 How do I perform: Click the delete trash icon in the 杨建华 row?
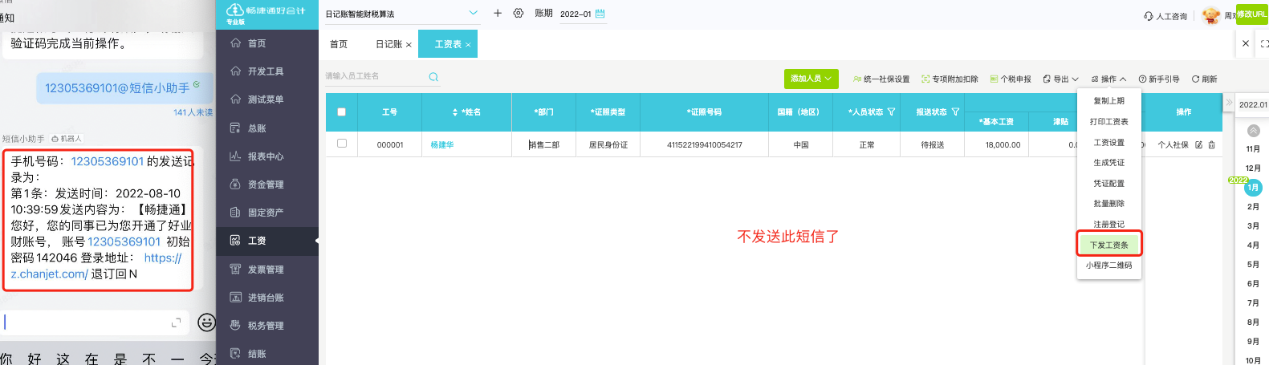click(1212, 145)
